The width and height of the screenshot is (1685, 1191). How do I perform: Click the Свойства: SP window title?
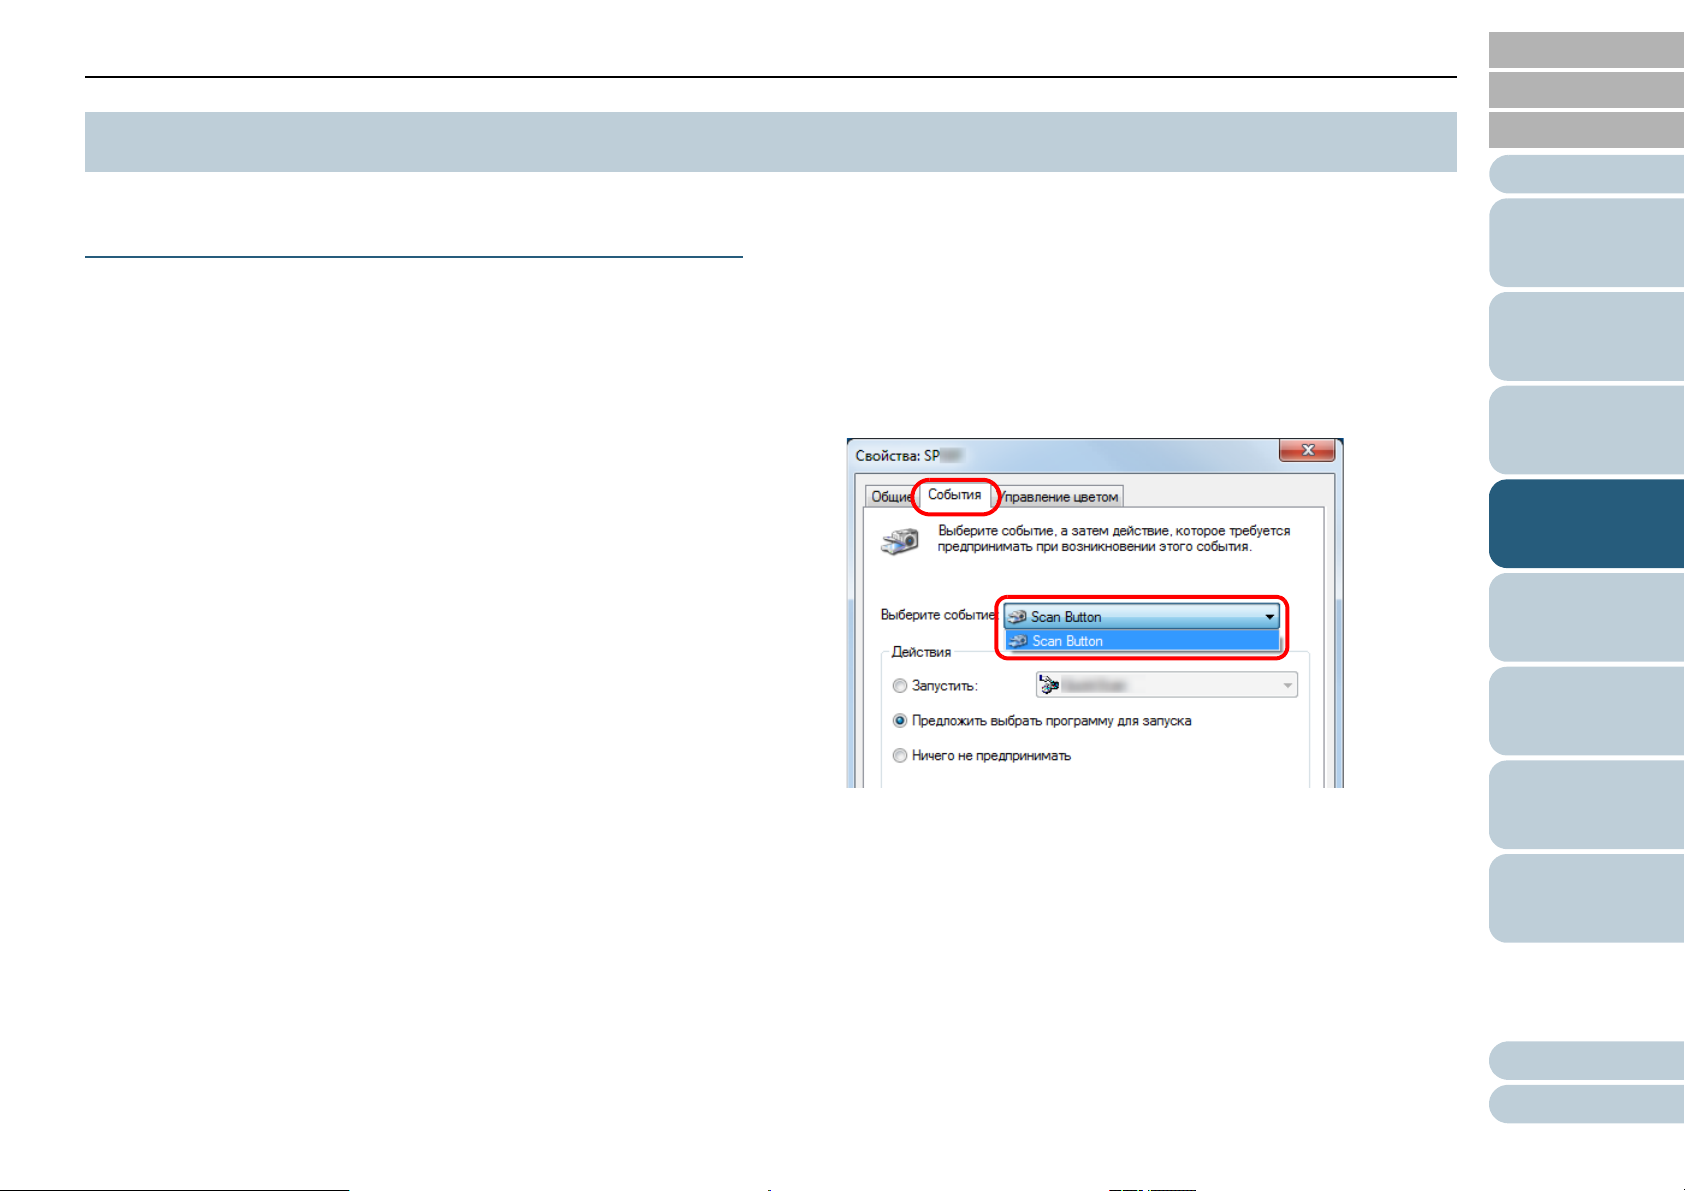pyautogui.click(x=907, y=455)
